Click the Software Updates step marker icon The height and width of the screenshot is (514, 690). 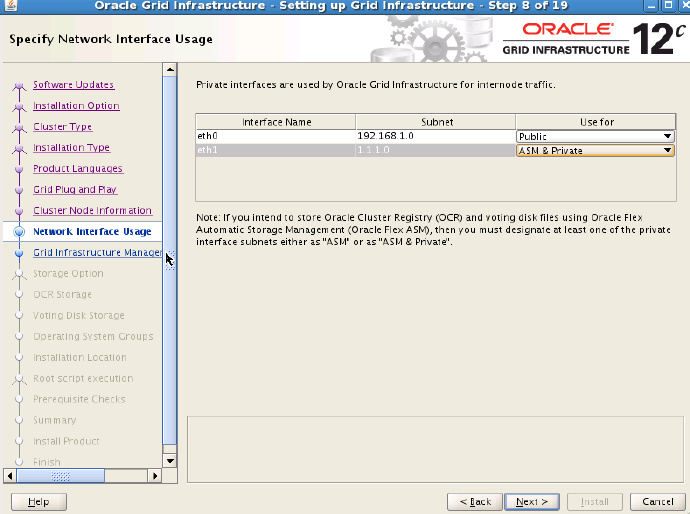(19, 85)
